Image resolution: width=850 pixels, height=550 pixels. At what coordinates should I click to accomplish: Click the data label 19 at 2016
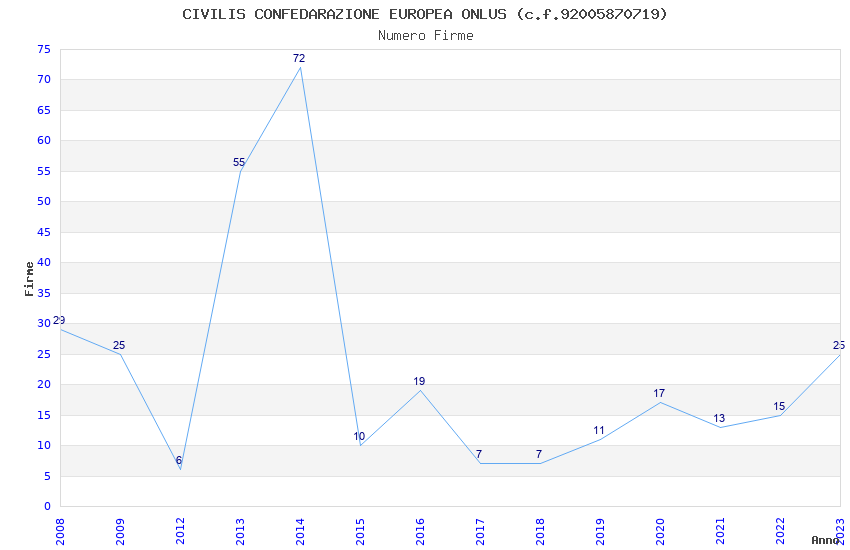[419, 381]
